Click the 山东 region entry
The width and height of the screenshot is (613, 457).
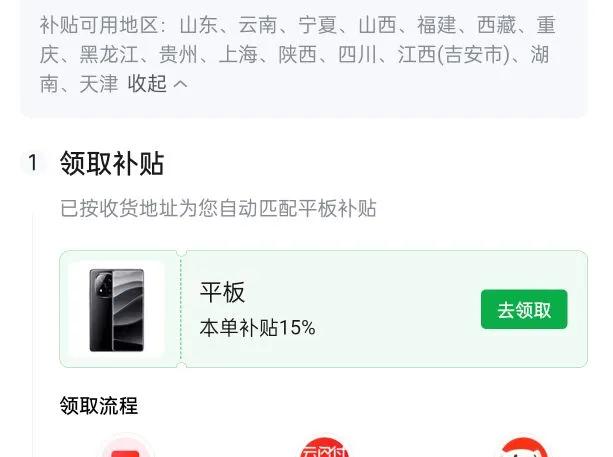[199, 25]
